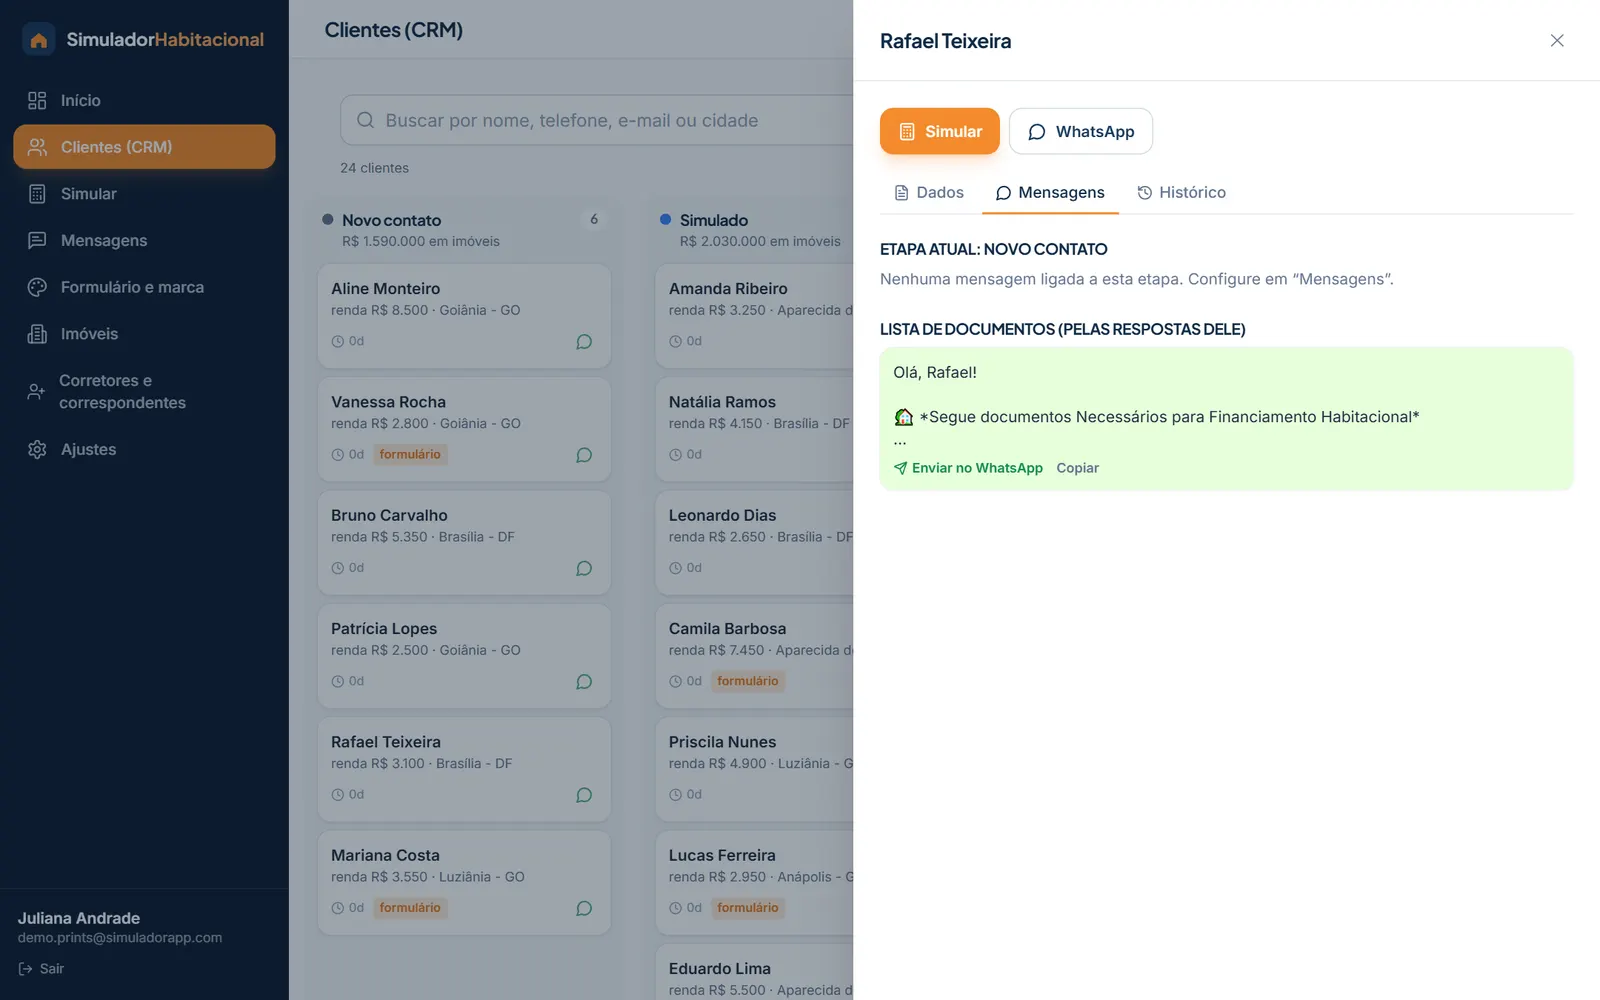Open Amanda Ribeiro client card

pos(755,316)
